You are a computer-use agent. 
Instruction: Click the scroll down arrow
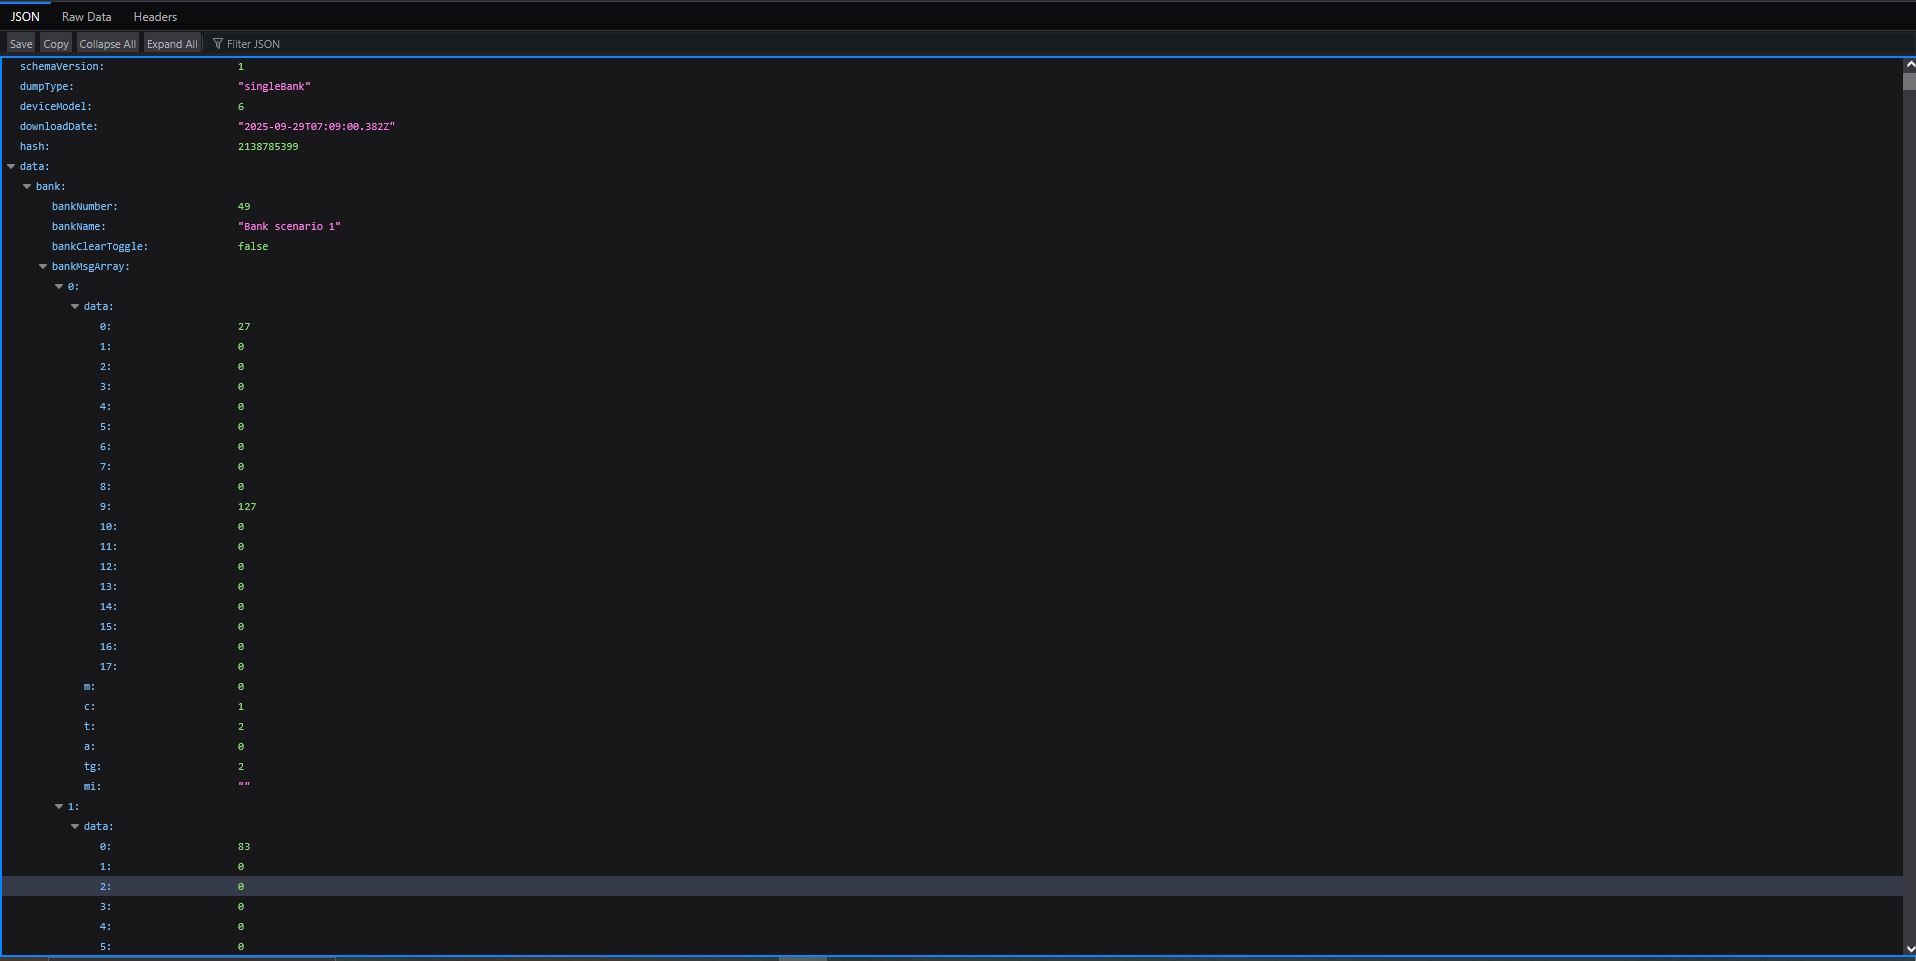(x=1909, y=949)
